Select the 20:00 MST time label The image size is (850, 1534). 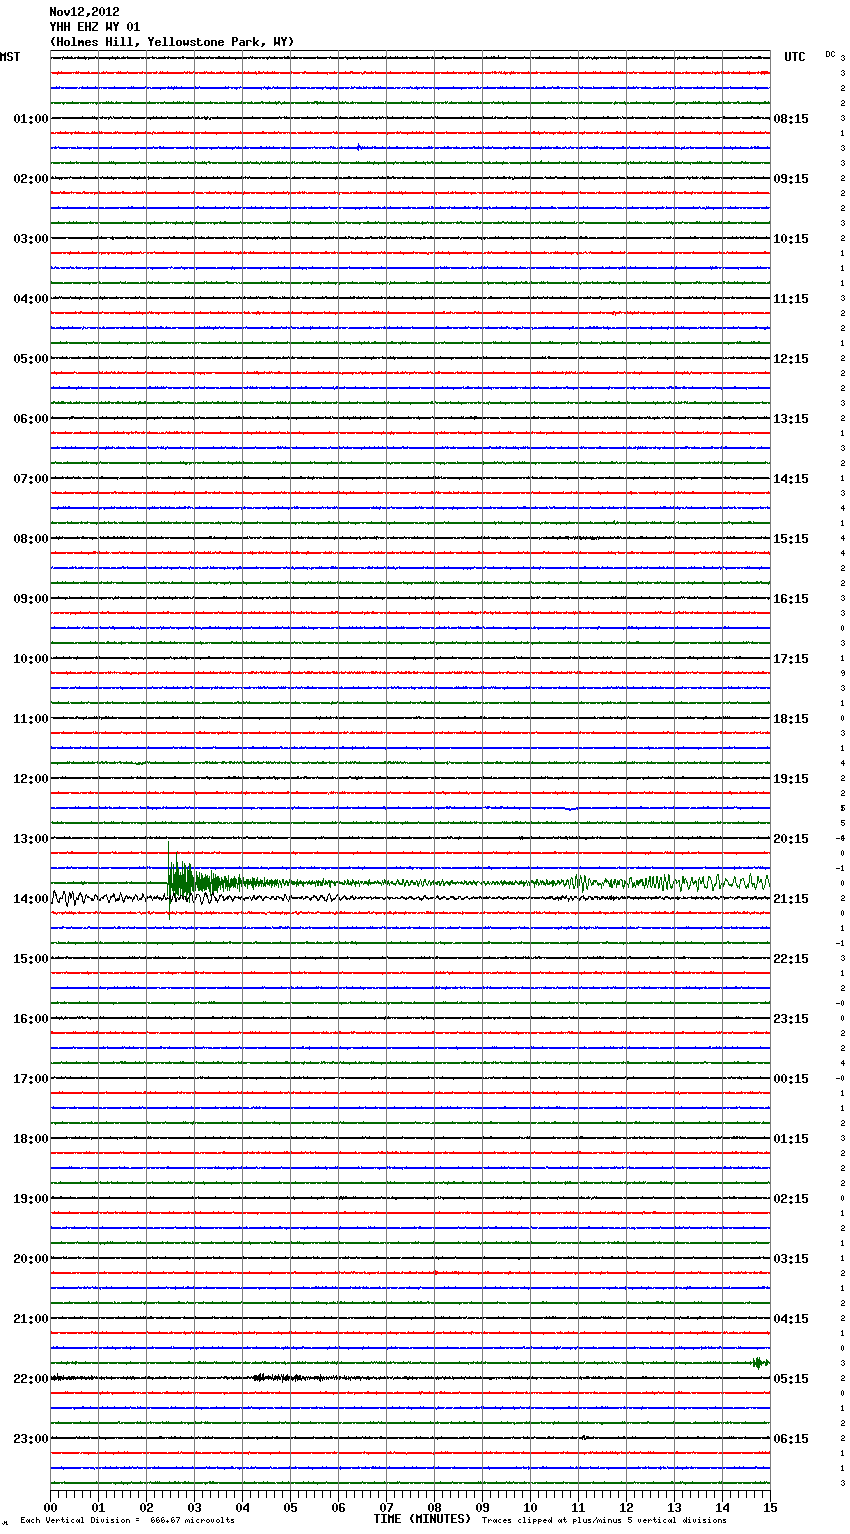point(31,1259)
